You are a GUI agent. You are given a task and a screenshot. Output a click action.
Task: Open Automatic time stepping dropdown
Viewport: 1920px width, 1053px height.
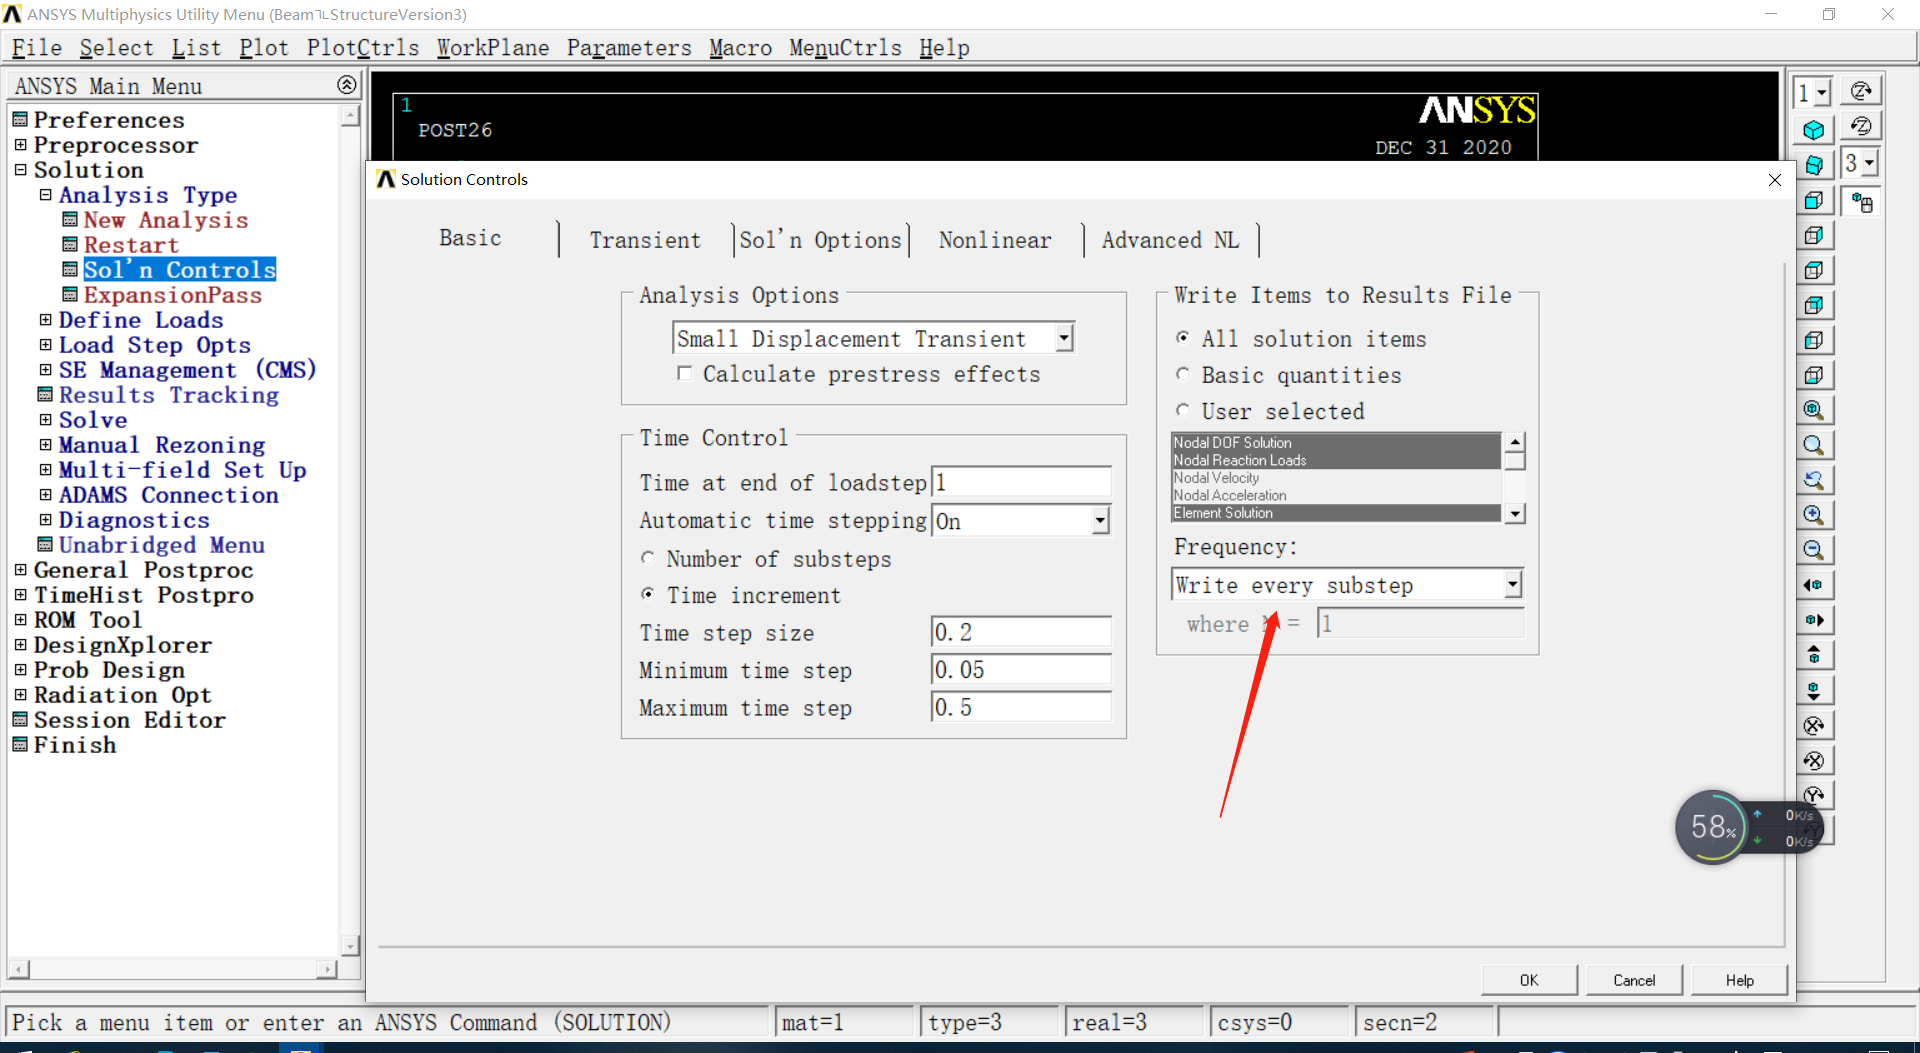click(1101, 520)
